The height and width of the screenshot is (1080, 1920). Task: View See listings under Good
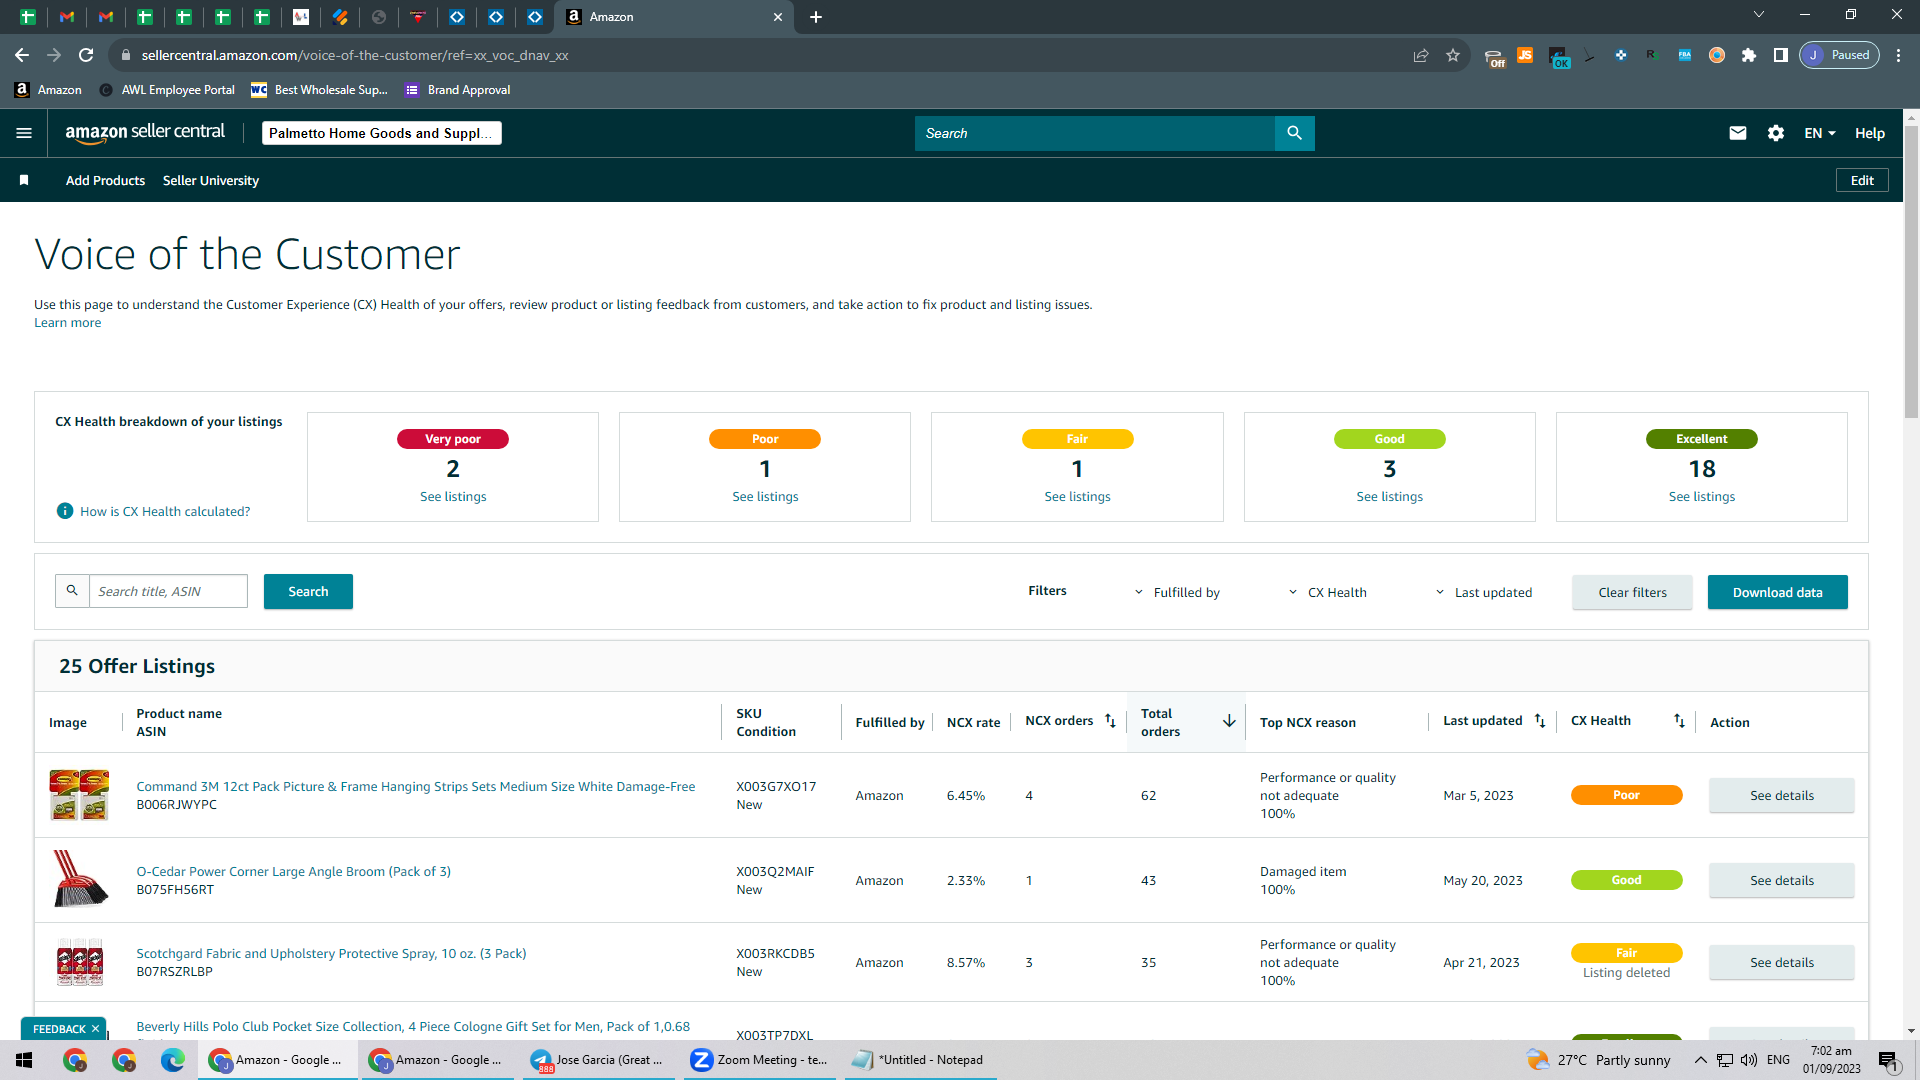(1389, 497)
